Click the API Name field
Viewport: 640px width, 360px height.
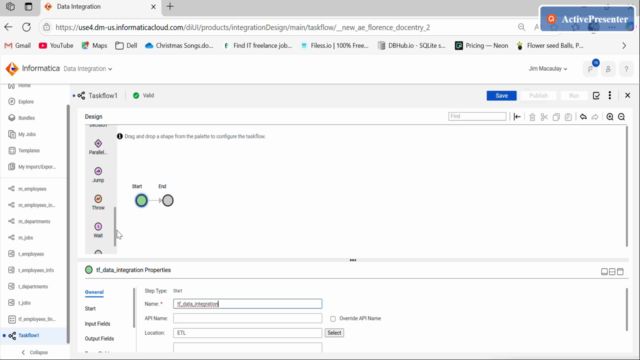(247, 318)
